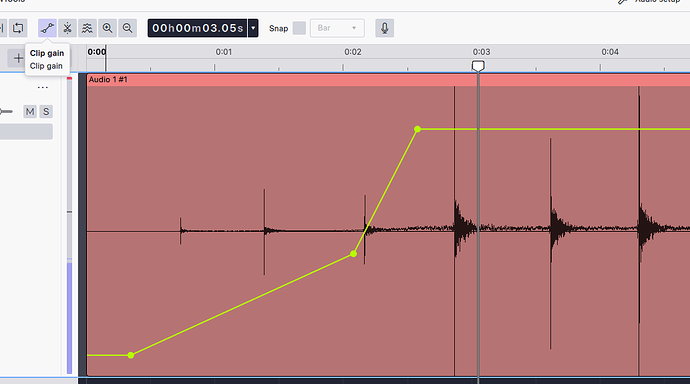The height and width of the screenshot is (384, 690).
Task: Select the Clip gain envelope tool
Action: point(47,28)
